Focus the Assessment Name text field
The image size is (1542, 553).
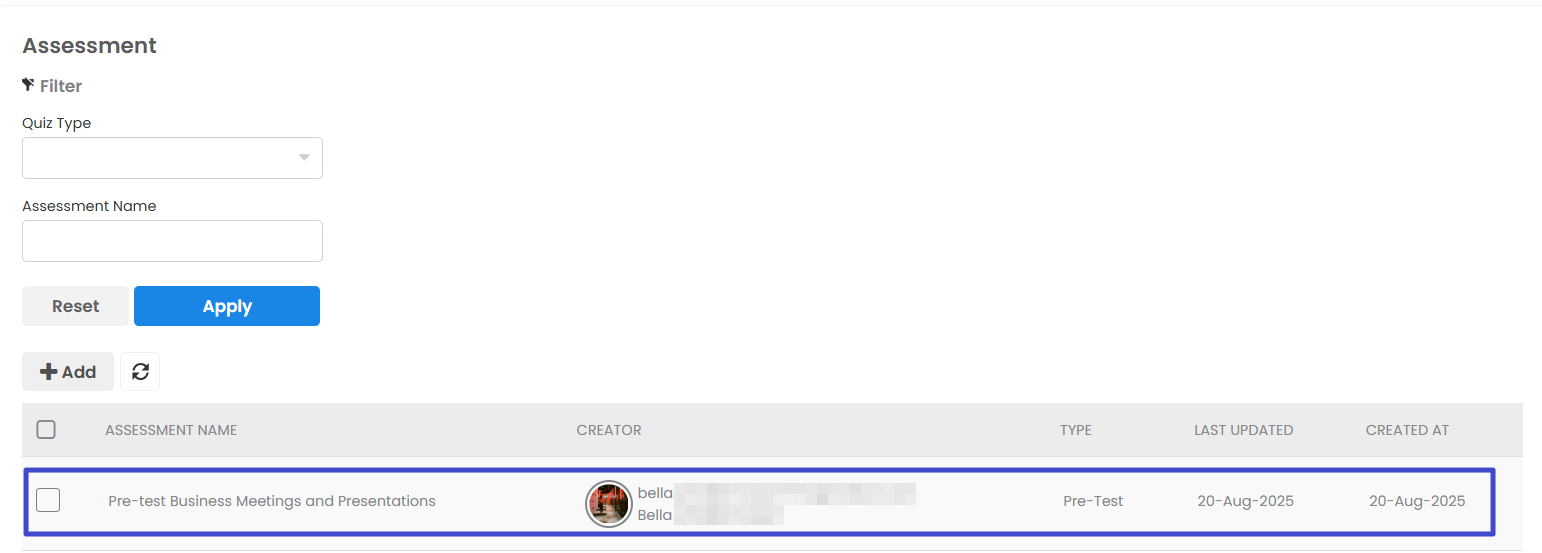point(172,241)
